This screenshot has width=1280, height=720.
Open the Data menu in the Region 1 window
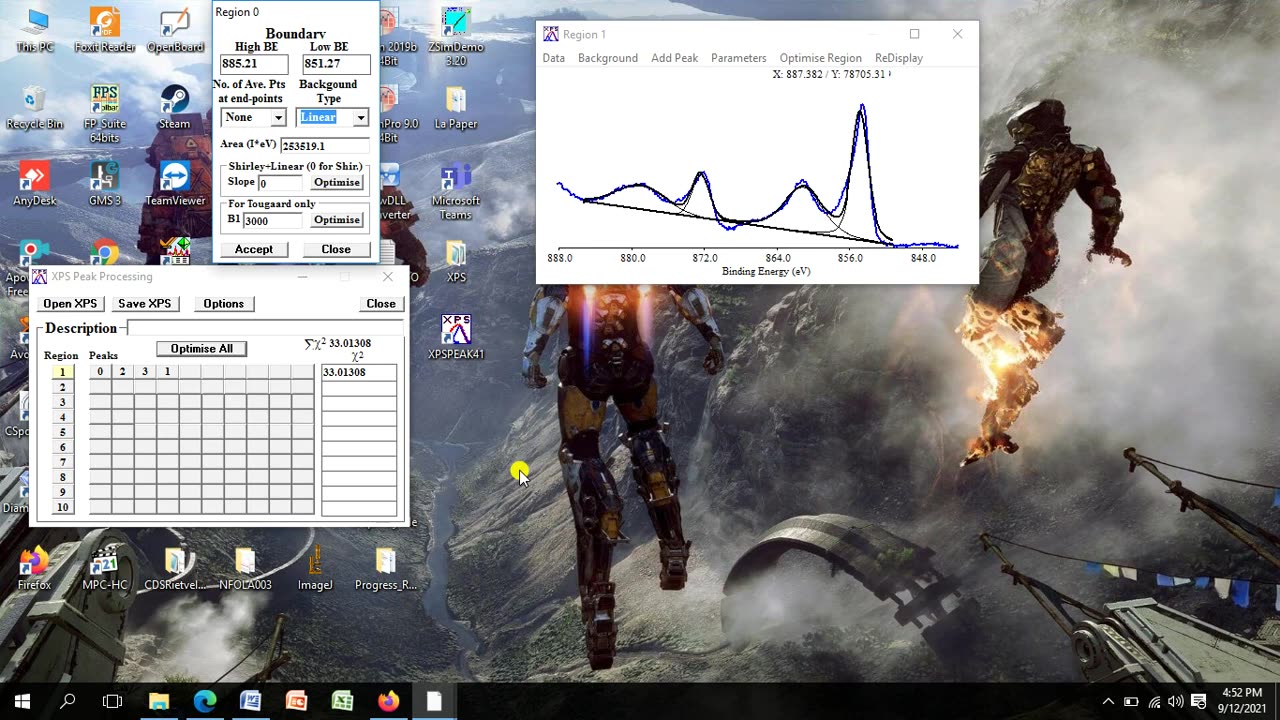coord(553,58)
